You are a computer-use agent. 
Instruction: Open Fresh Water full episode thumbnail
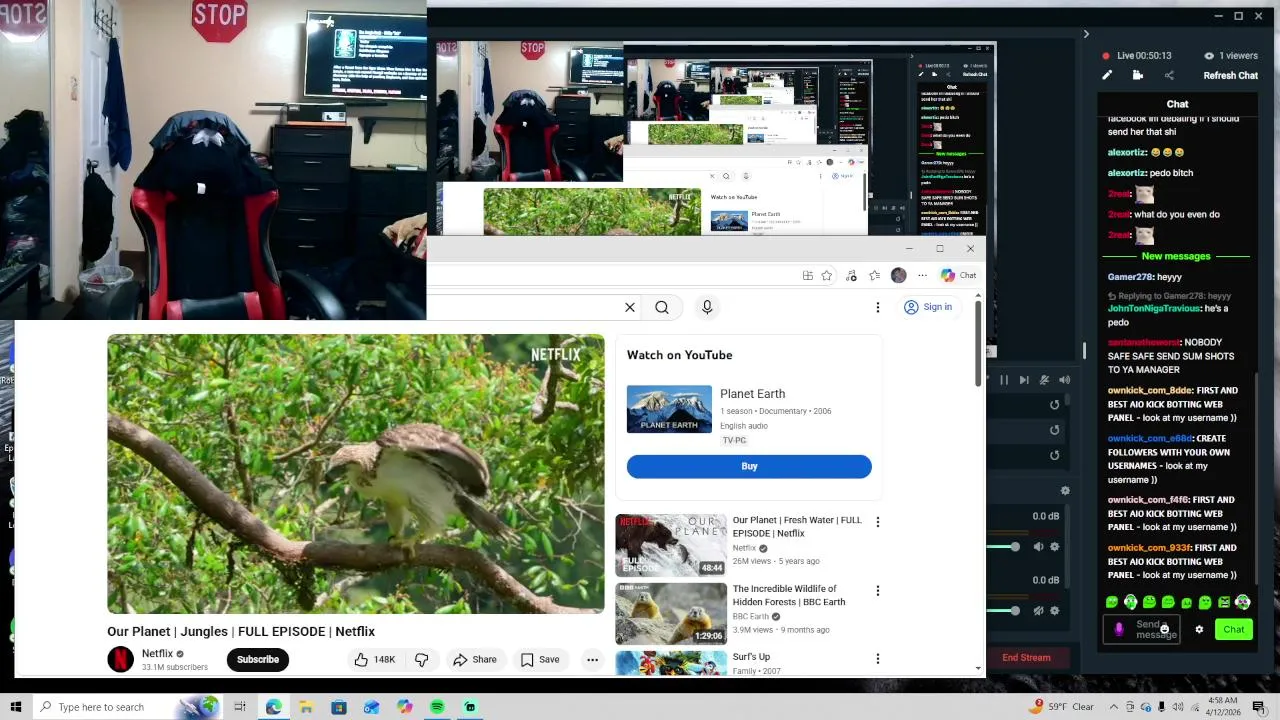tap(671, 545)
